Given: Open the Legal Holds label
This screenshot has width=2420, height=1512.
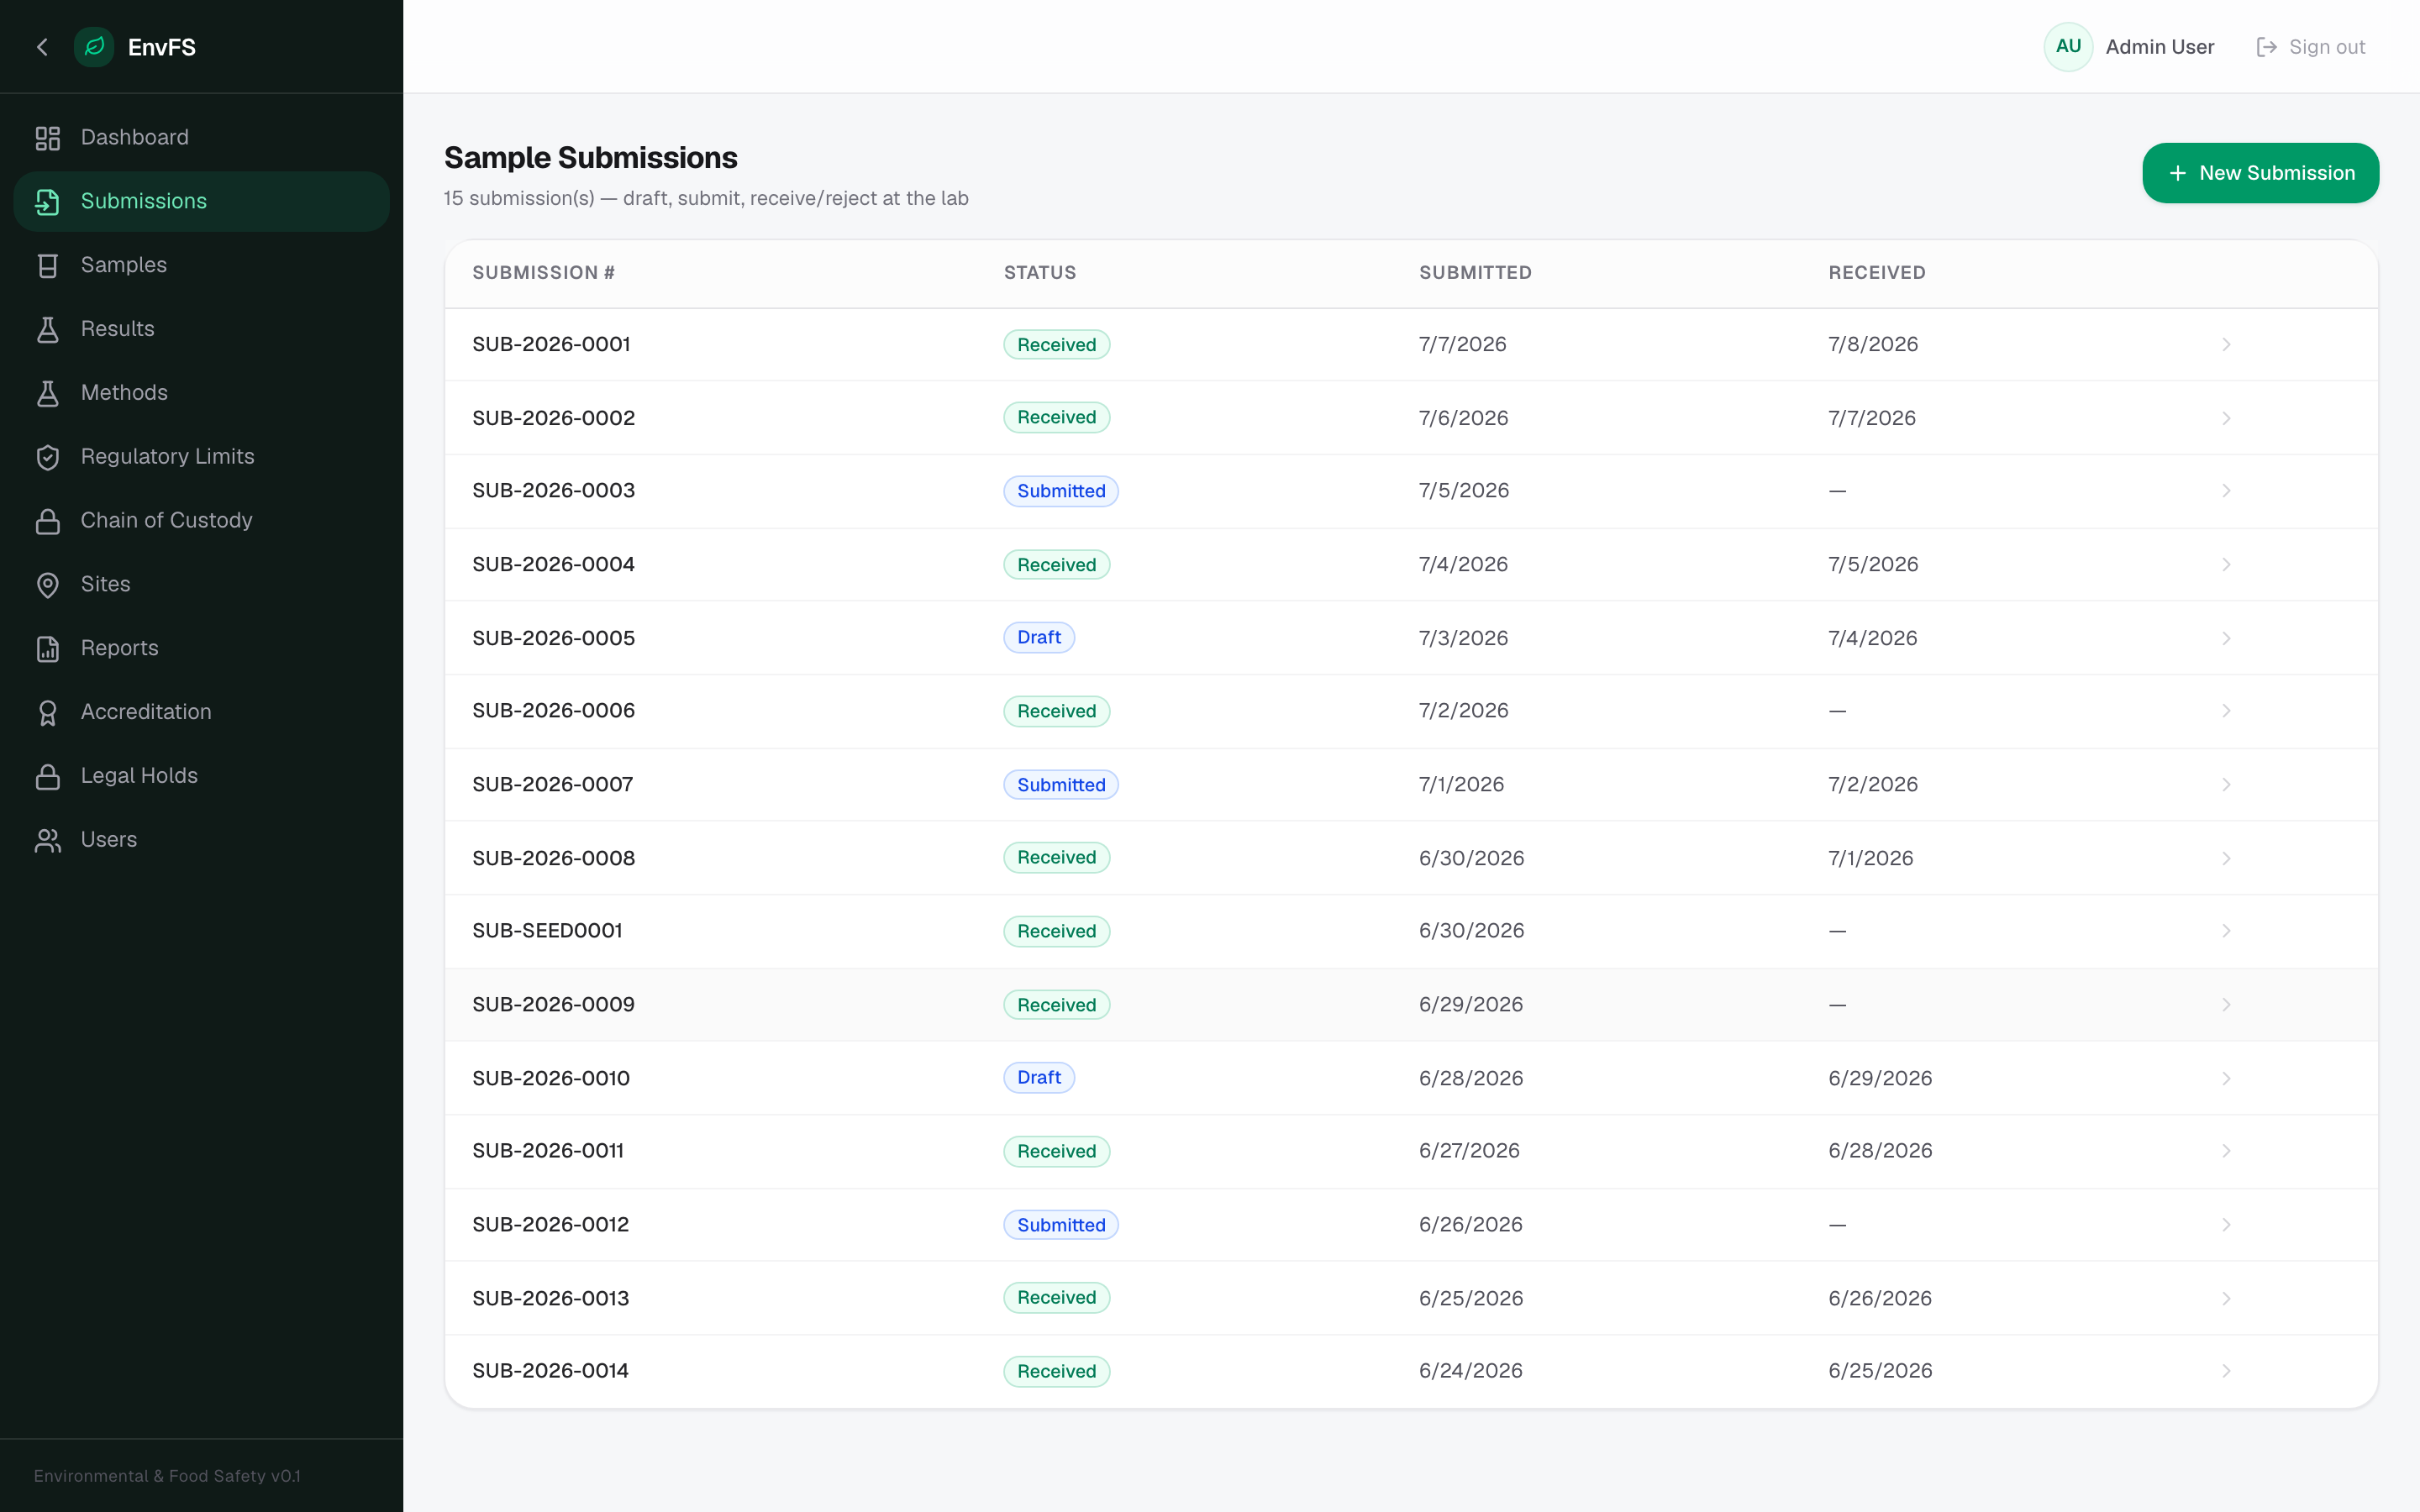Looking at the screenshot, I should tap(139, 776).
